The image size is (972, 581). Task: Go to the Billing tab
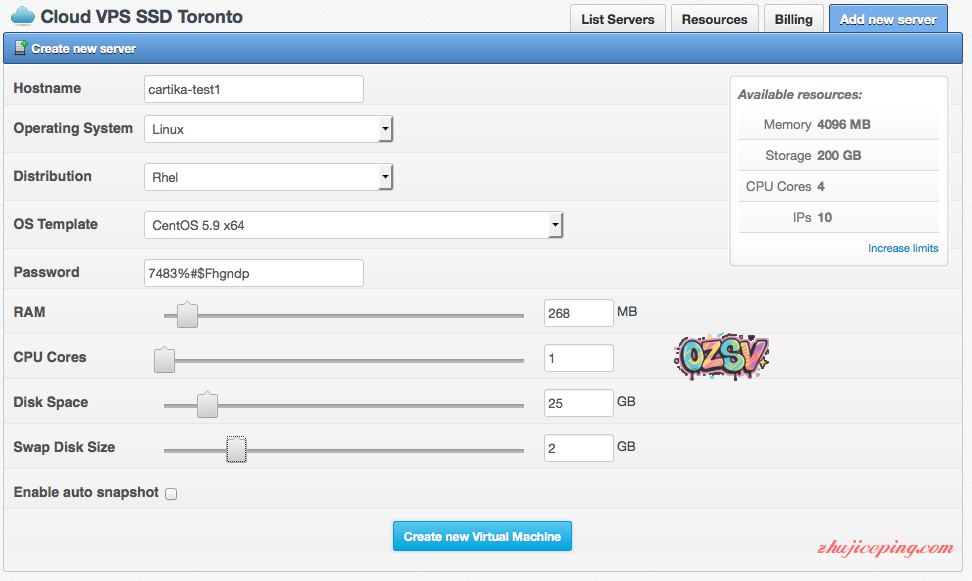[x=793, y=19]
